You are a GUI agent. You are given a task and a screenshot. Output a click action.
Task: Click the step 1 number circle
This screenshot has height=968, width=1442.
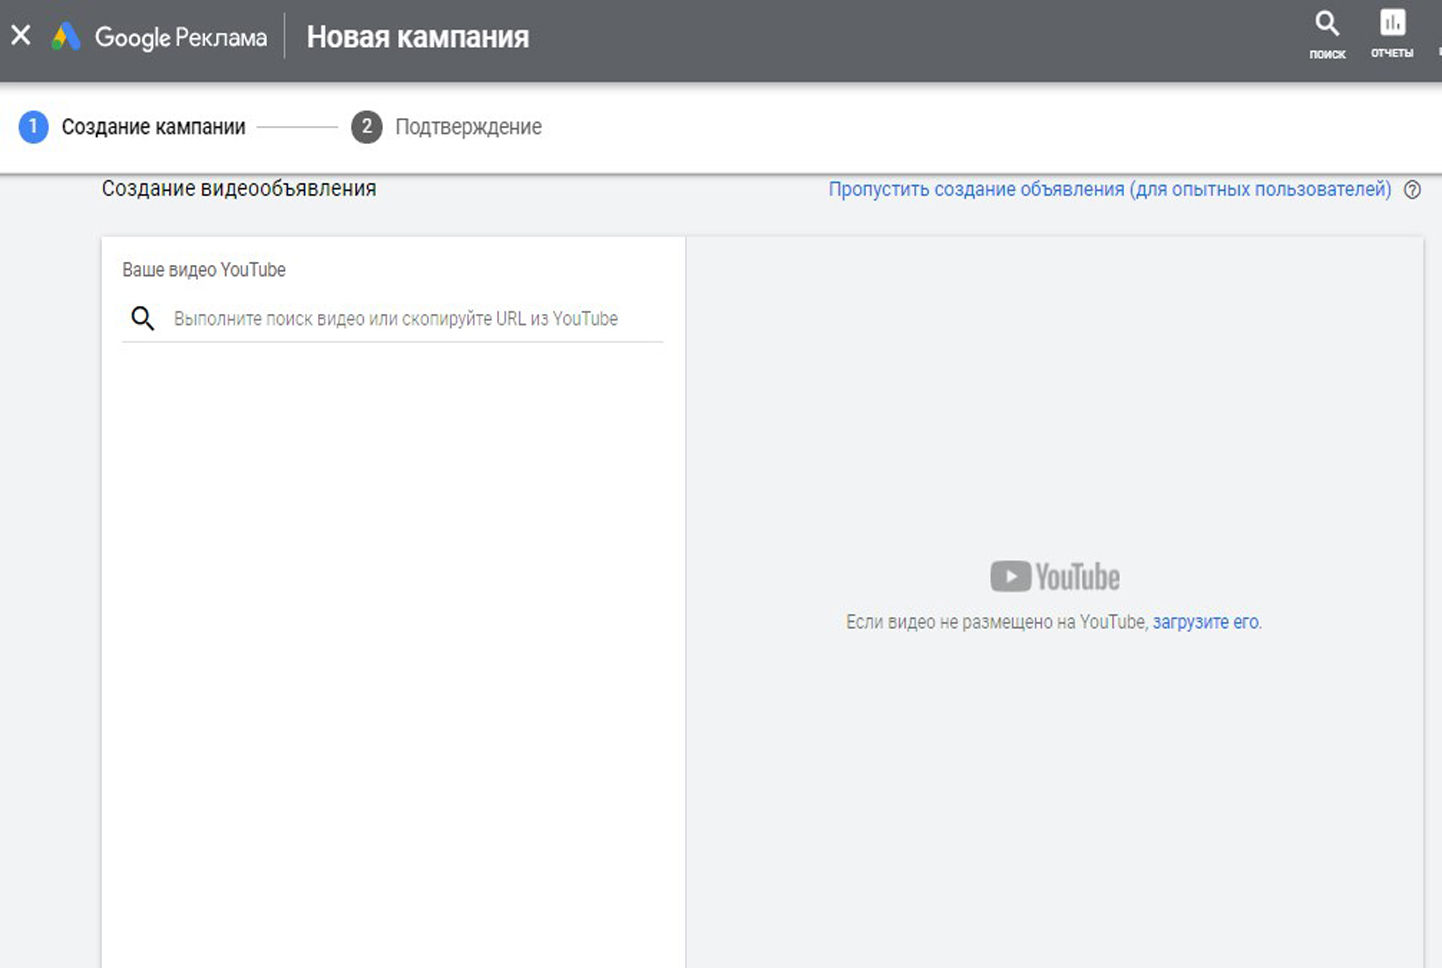coord(33,127)
